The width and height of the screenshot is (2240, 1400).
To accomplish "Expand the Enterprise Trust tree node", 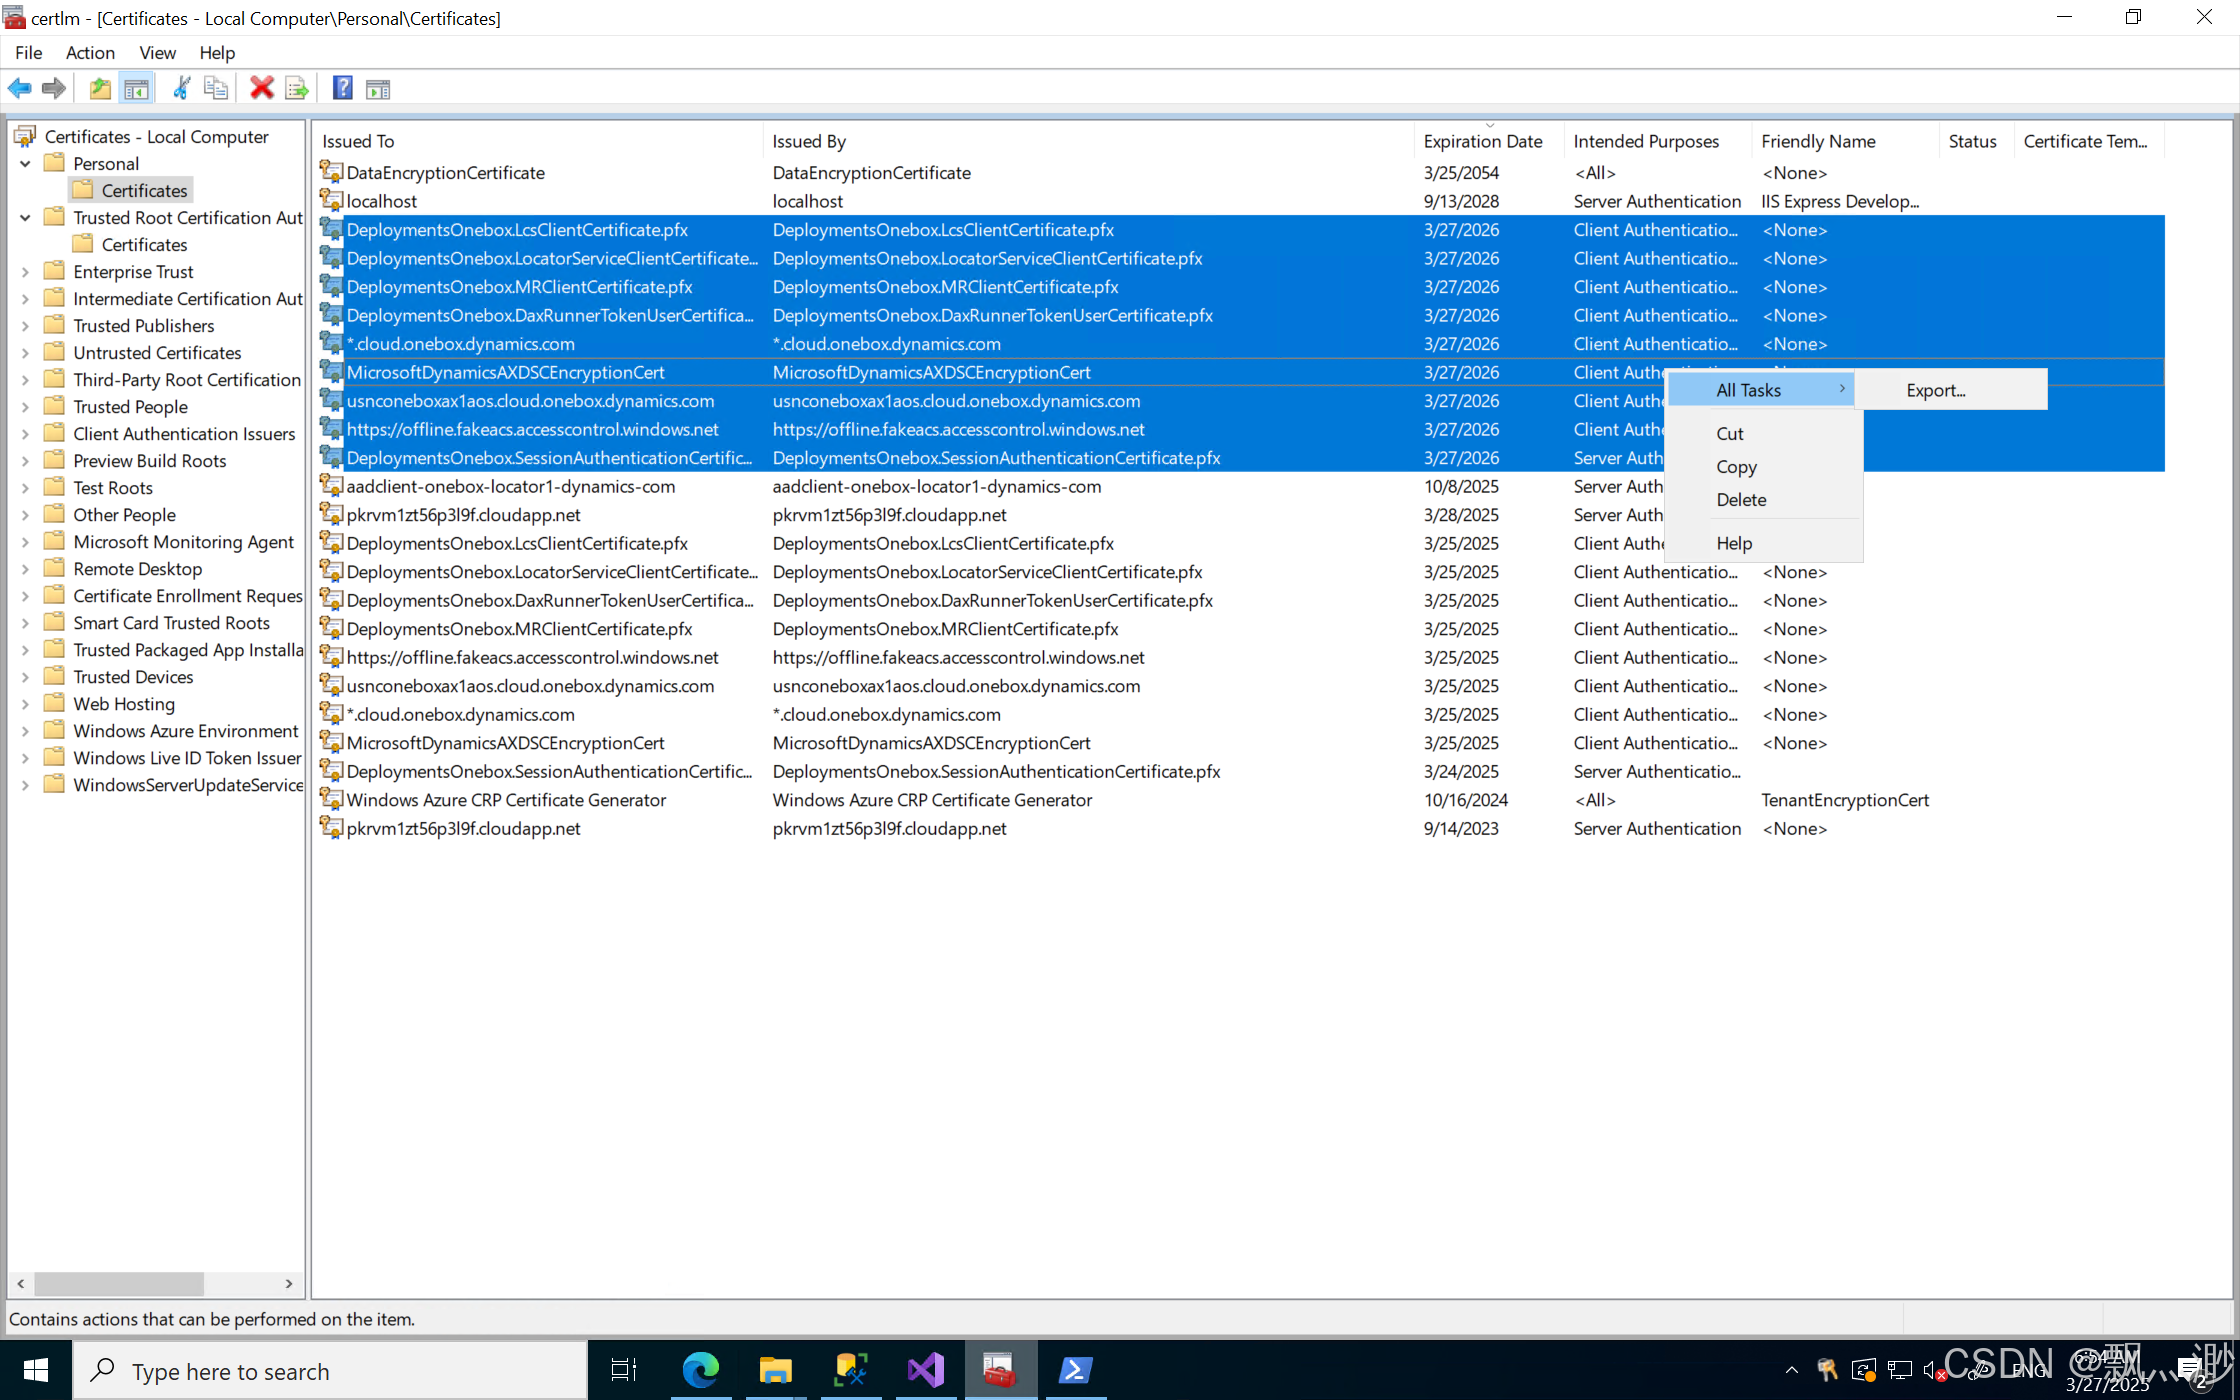I will pyautogui.click(x=25, y=272).
